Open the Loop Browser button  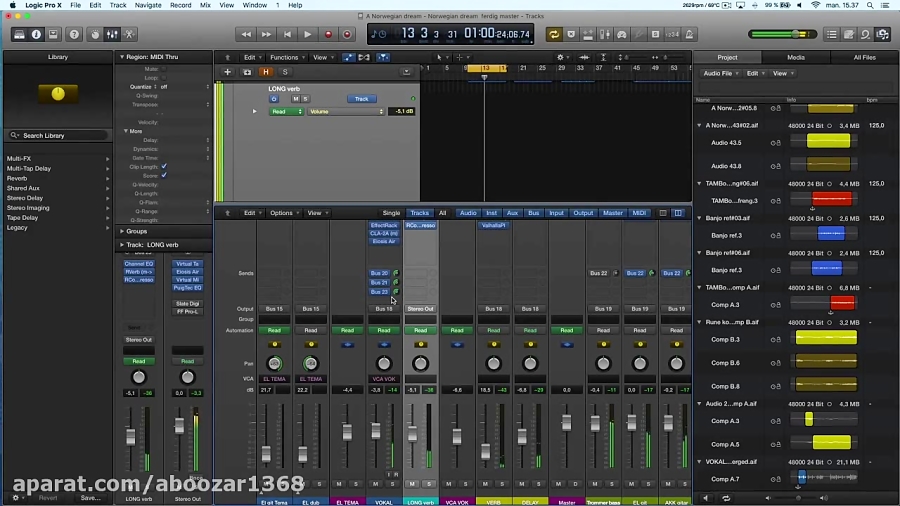pos(866,34)
